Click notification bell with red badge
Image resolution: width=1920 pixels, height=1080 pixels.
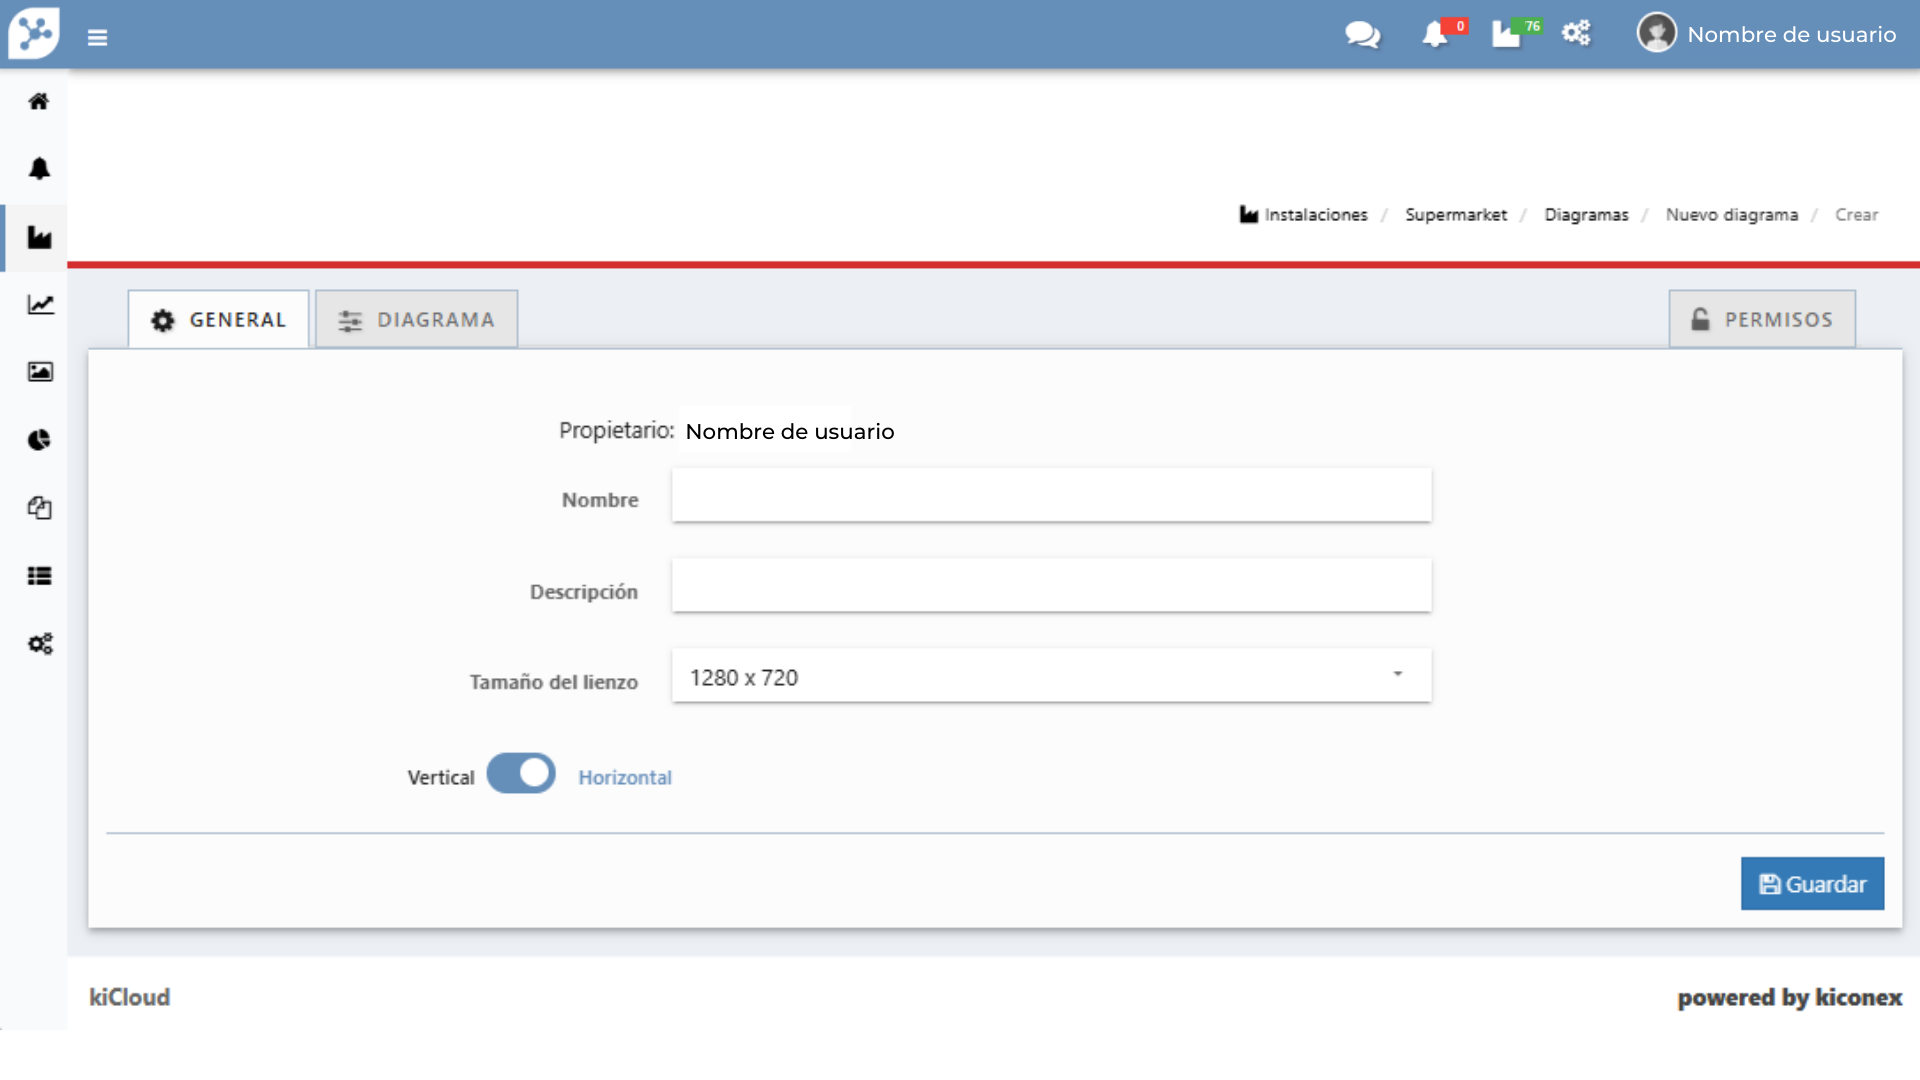click(1435, 35)
